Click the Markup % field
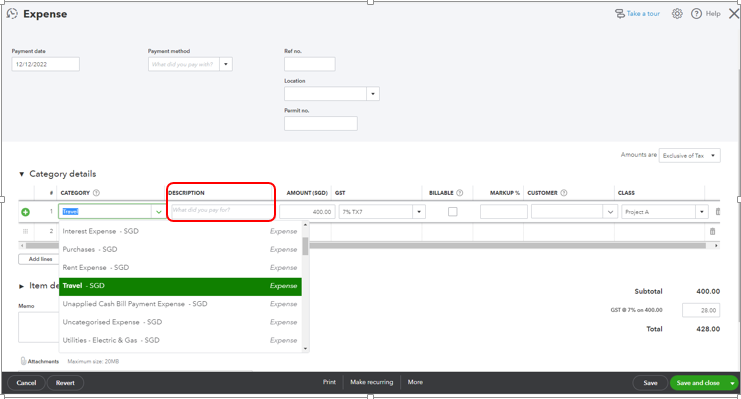The image size is (741, 399). click(503, 212)
